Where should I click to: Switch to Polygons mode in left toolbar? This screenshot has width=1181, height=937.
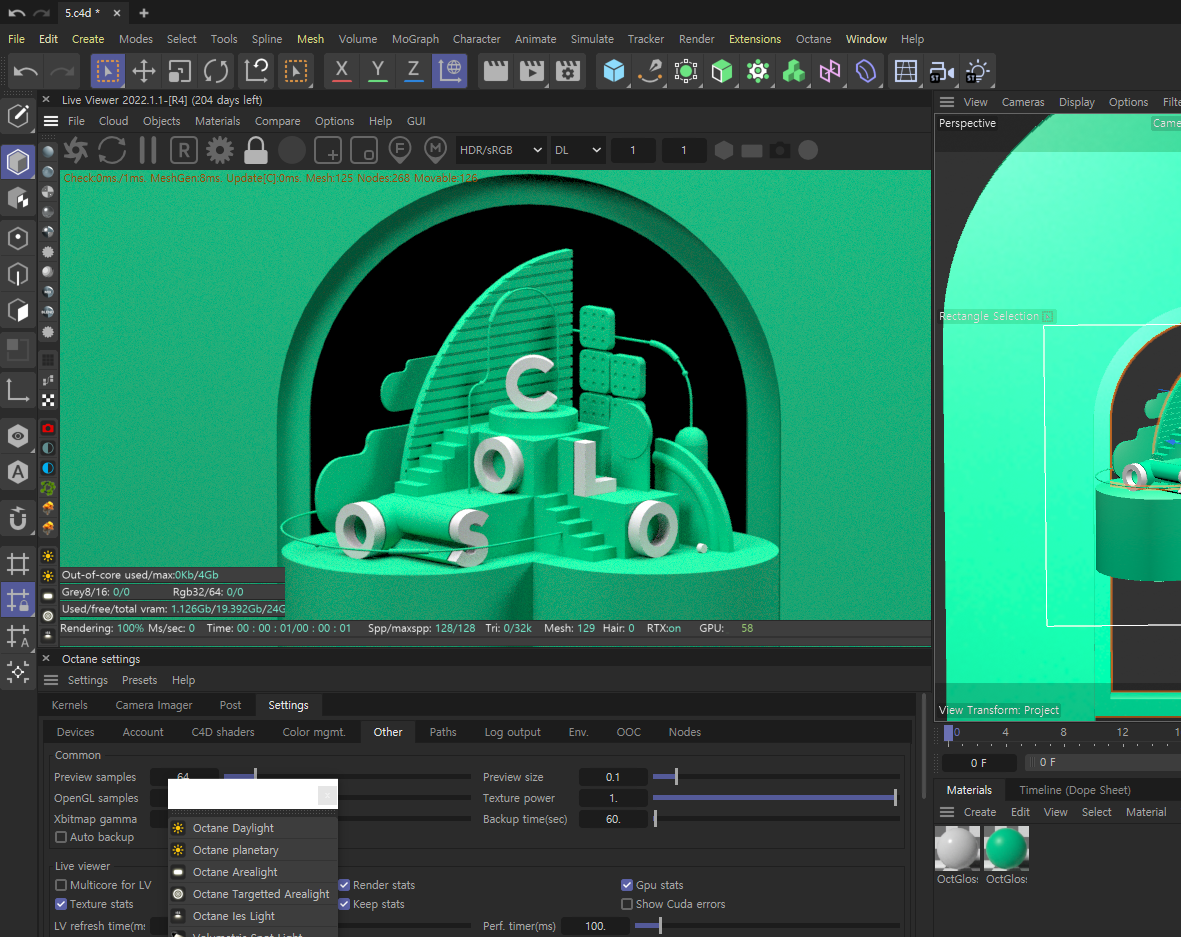pyautogui.click(x=18, y=310)
